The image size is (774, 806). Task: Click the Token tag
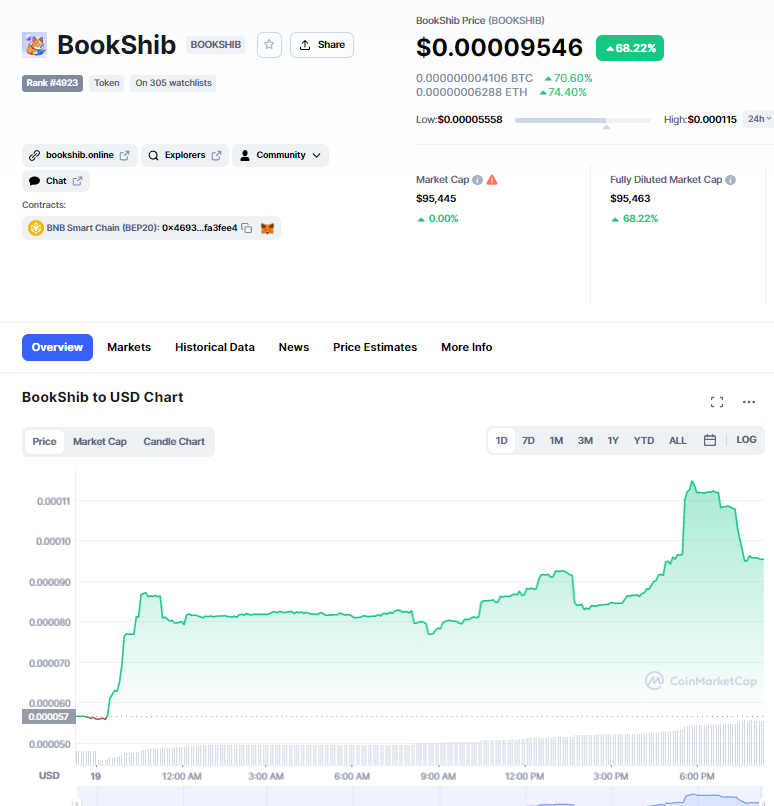pos(106,83)
